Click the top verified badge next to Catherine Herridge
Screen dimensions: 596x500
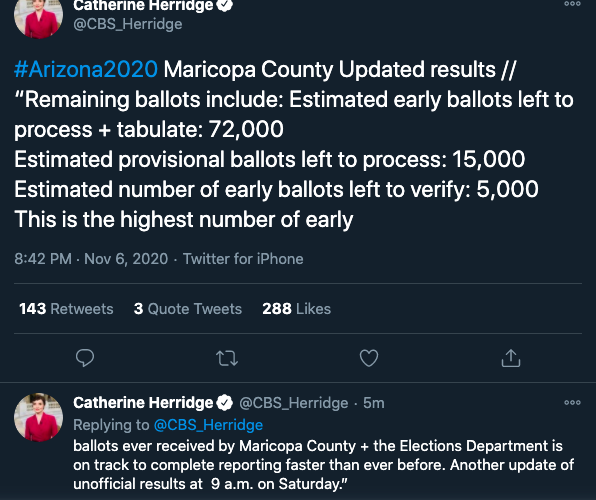tap(225, 5)
